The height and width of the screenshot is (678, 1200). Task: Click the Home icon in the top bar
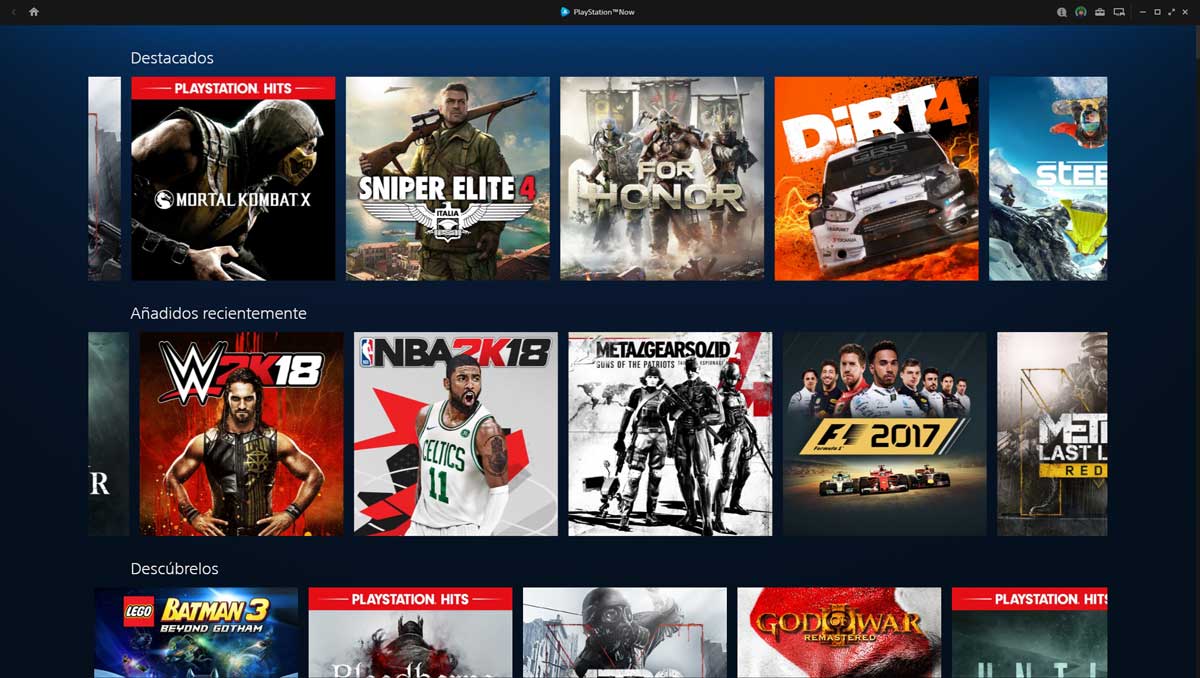(x=34, y=12)
